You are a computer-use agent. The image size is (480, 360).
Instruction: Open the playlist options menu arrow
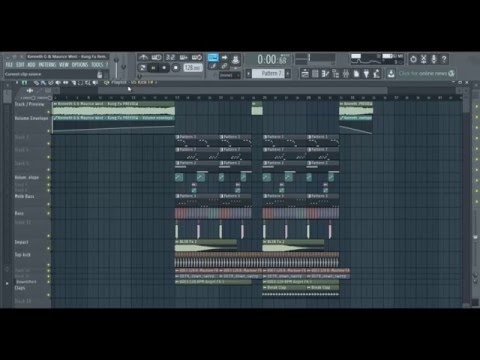[x=17, y=82]
